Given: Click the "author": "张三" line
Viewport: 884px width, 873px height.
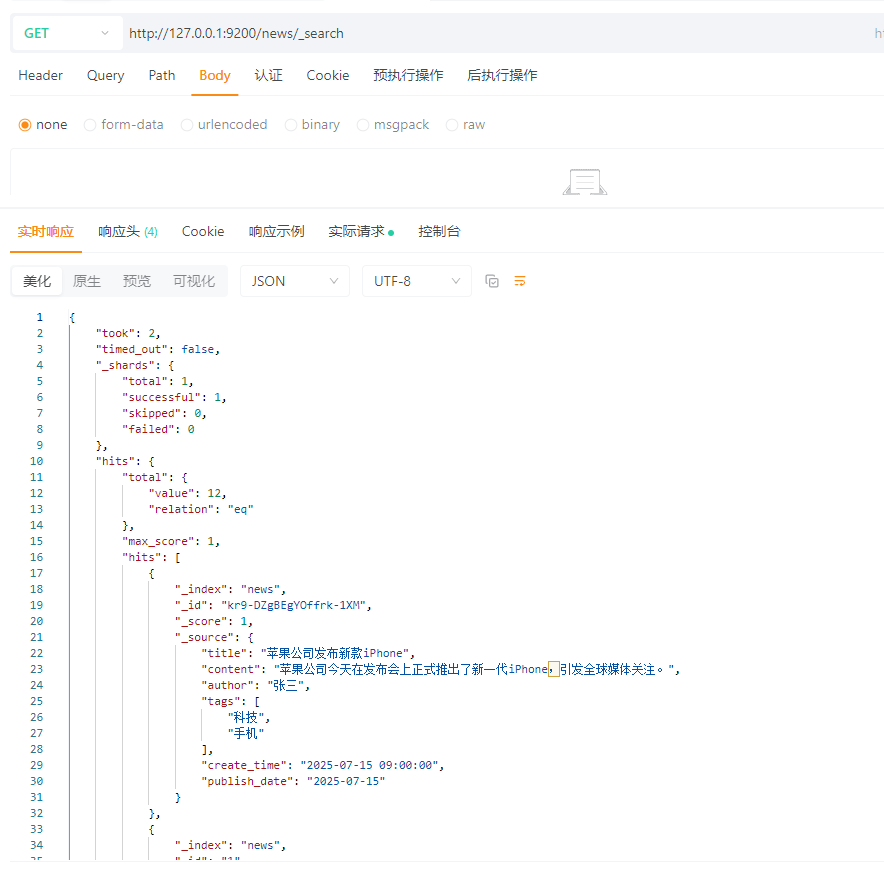Looking at the screenshot, I should click(256, 685).
